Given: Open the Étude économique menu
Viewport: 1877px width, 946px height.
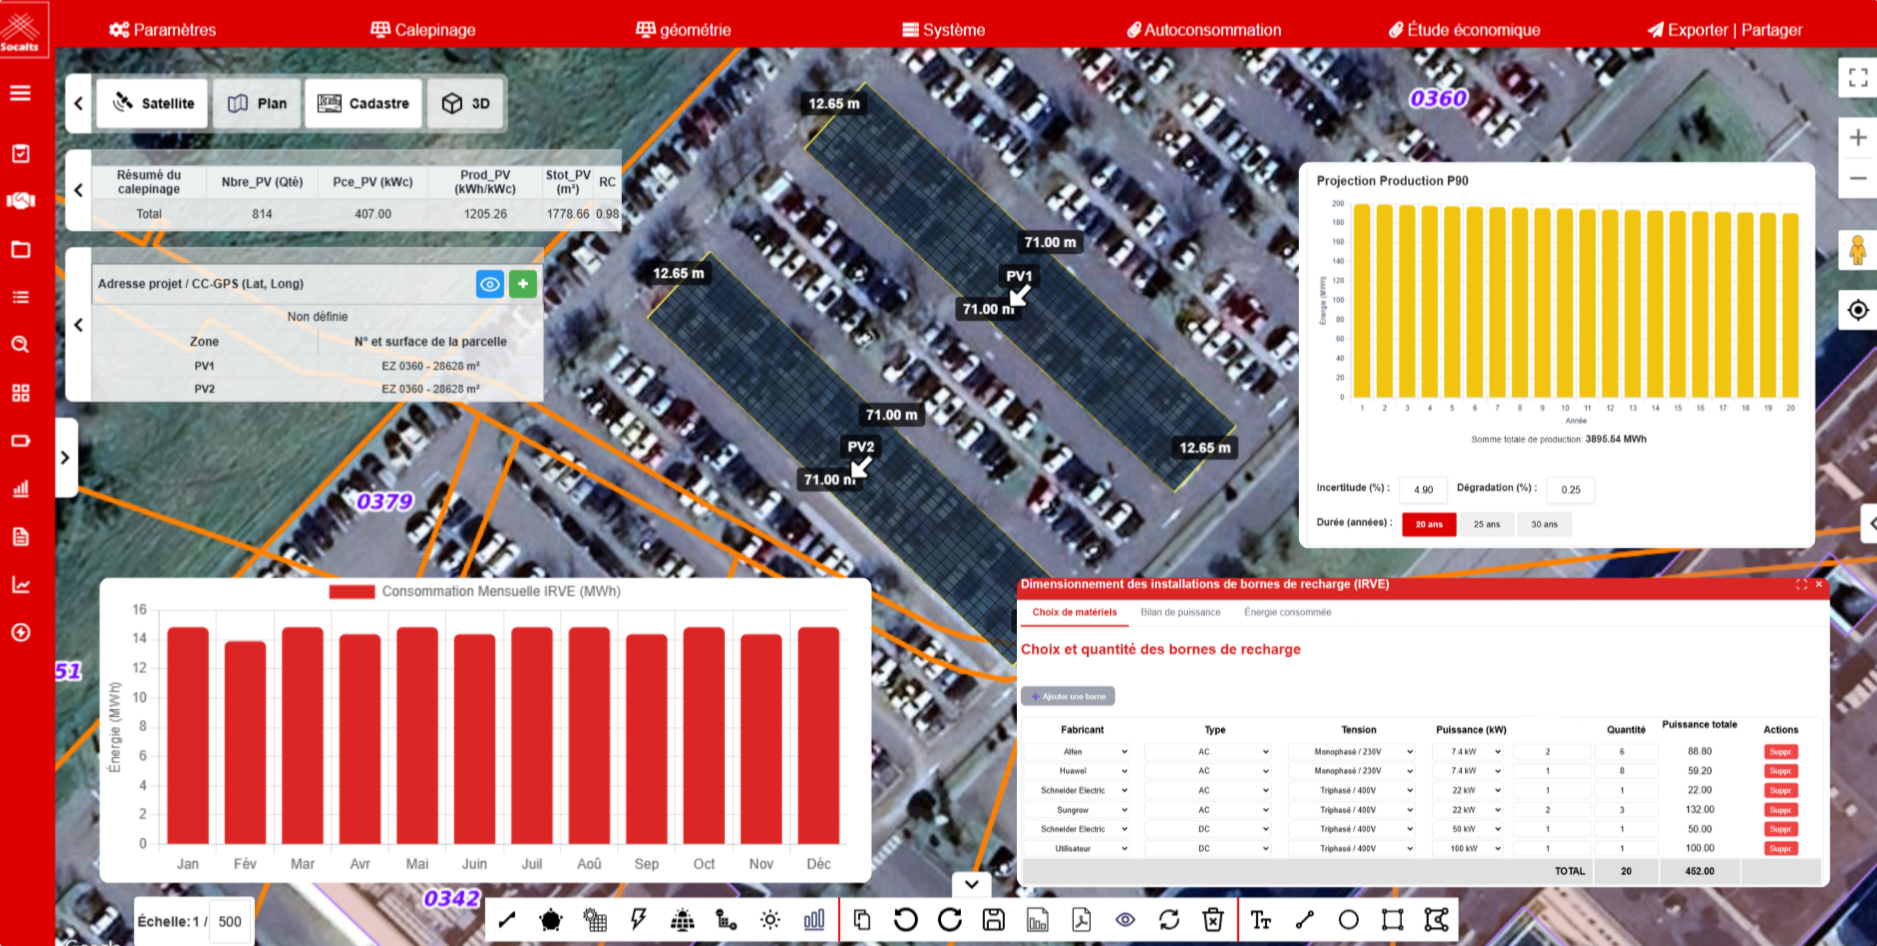Looking at the screenshot, I should click(1465, 30).
